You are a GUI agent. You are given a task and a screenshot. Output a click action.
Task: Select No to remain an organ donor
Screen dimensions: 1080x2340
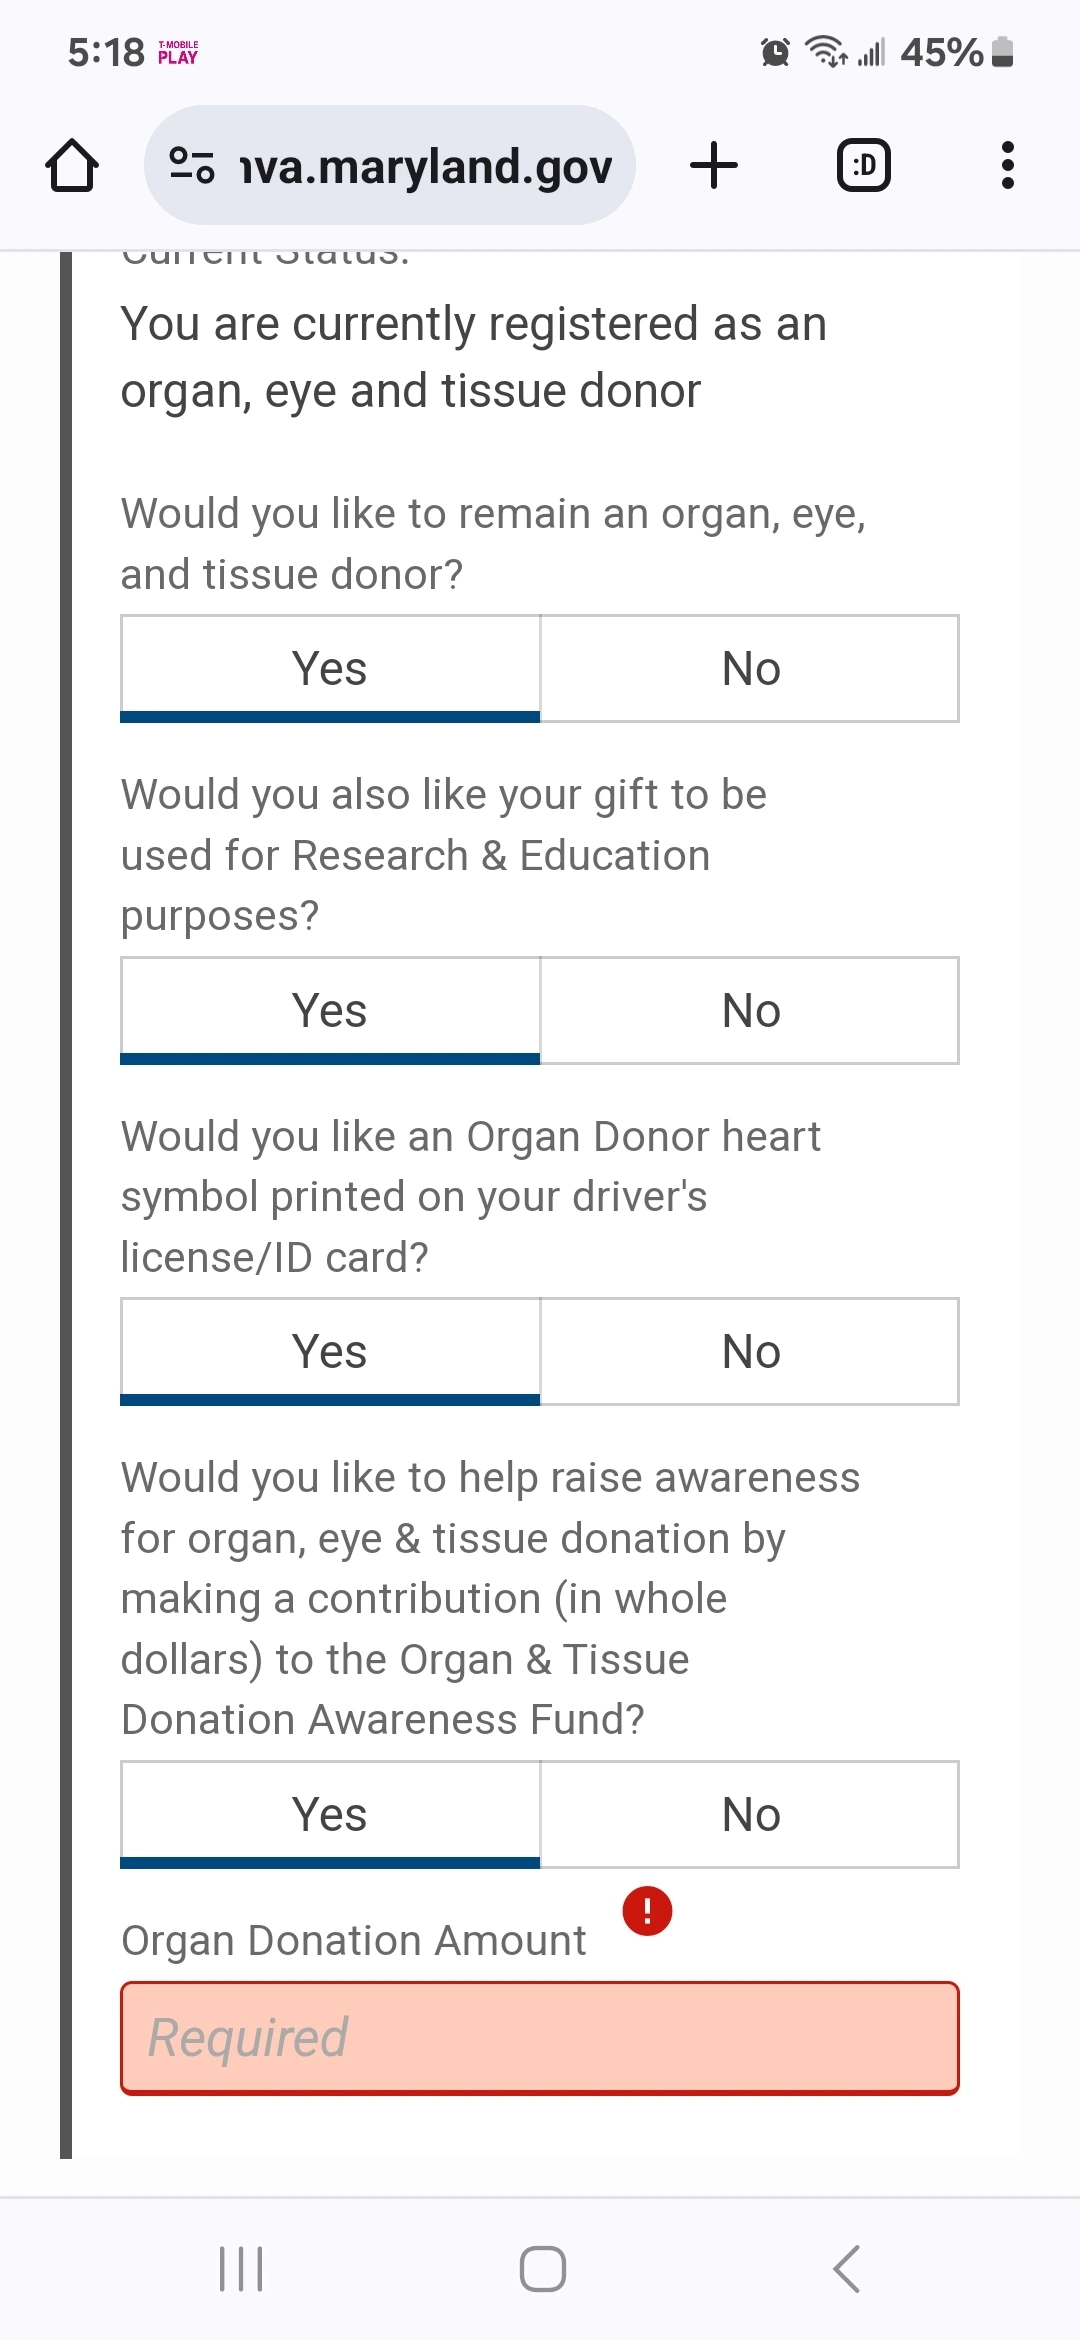[x=750, y=669]
